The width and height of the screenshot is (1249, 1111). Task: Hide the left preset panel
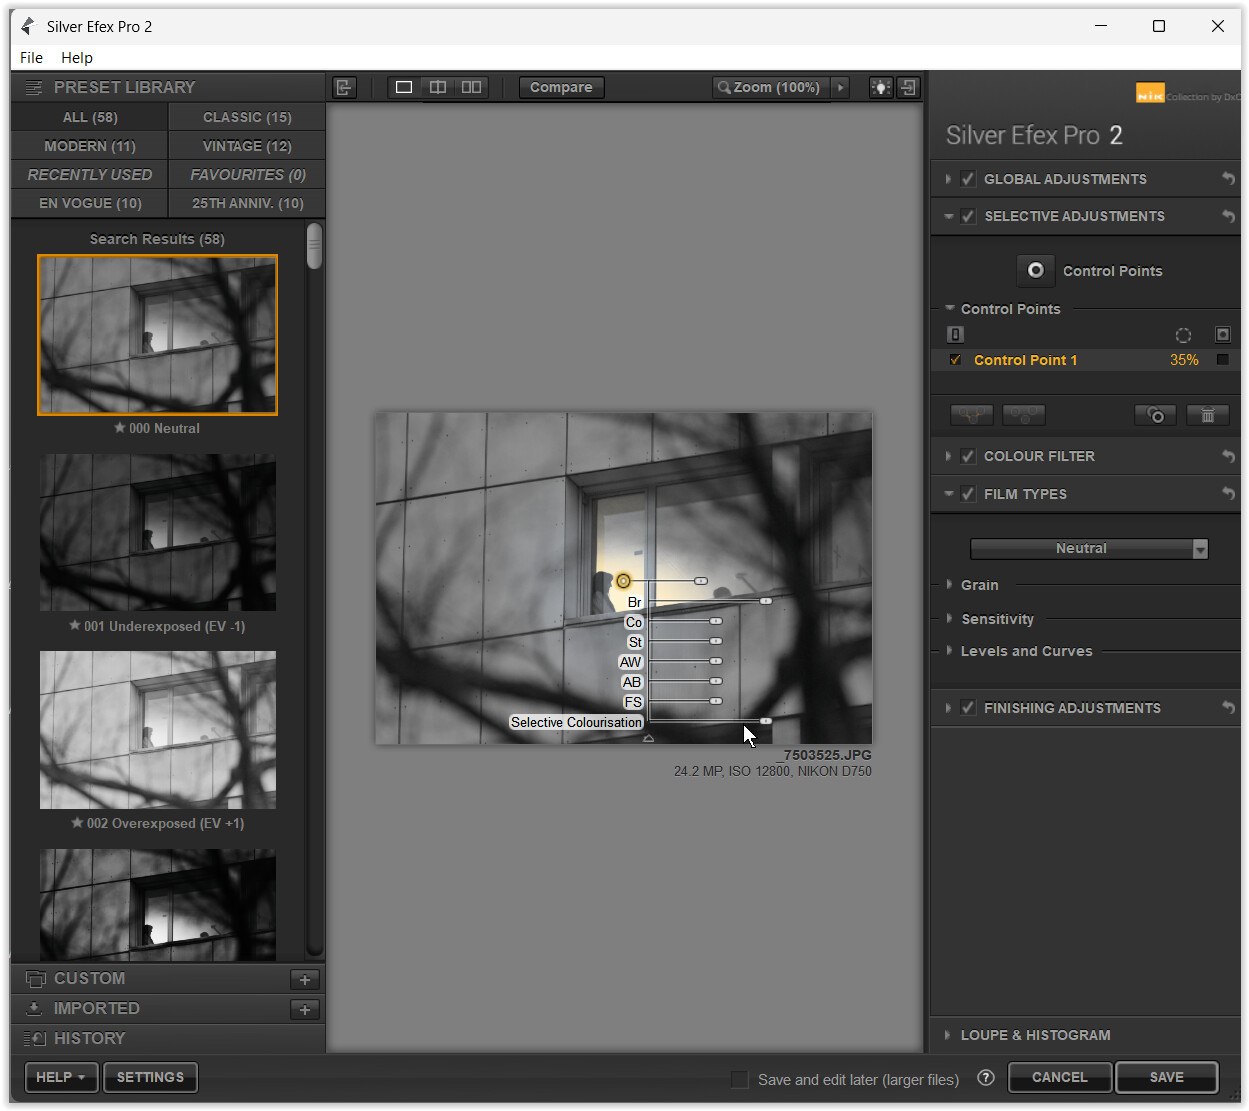click(x=344, y=88)
